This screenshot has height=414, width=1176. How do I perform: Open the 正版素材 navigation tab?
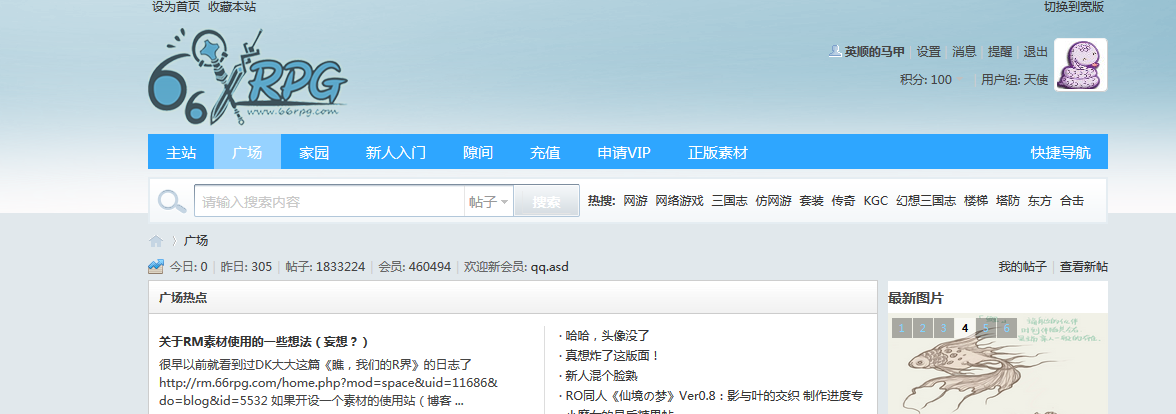[718, 152]
